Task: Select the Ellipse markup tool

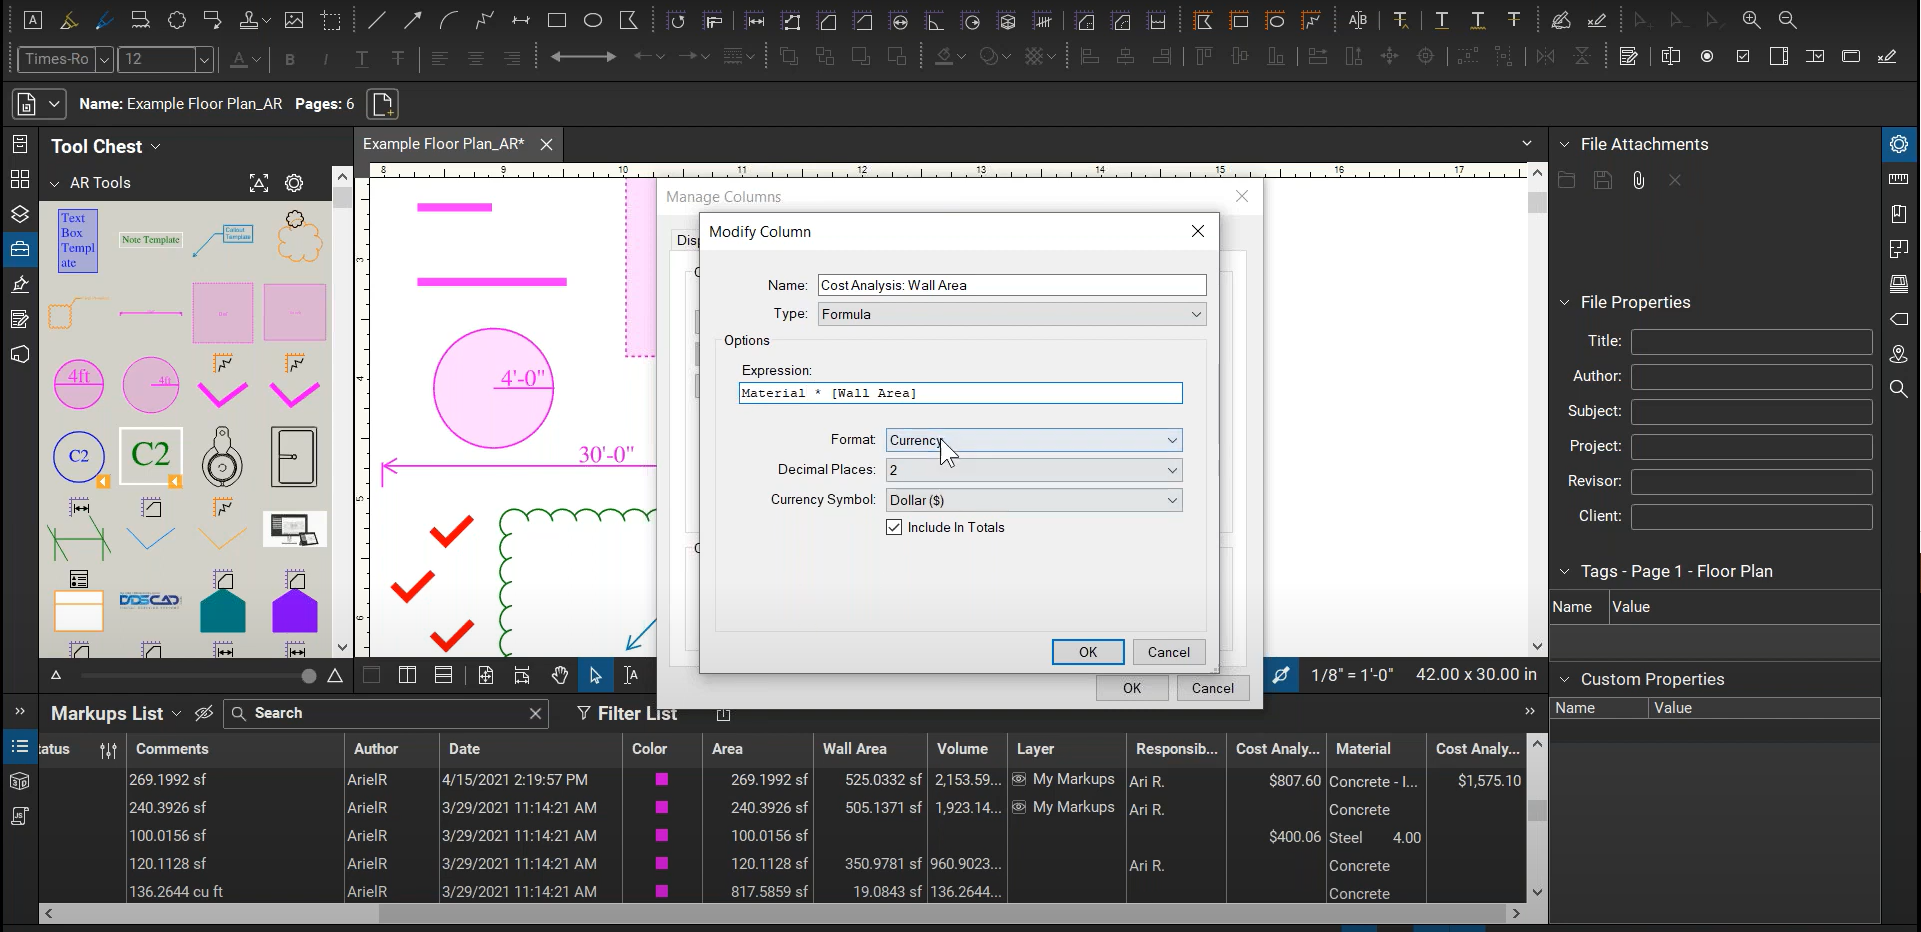Action: [x=593, y=20]
